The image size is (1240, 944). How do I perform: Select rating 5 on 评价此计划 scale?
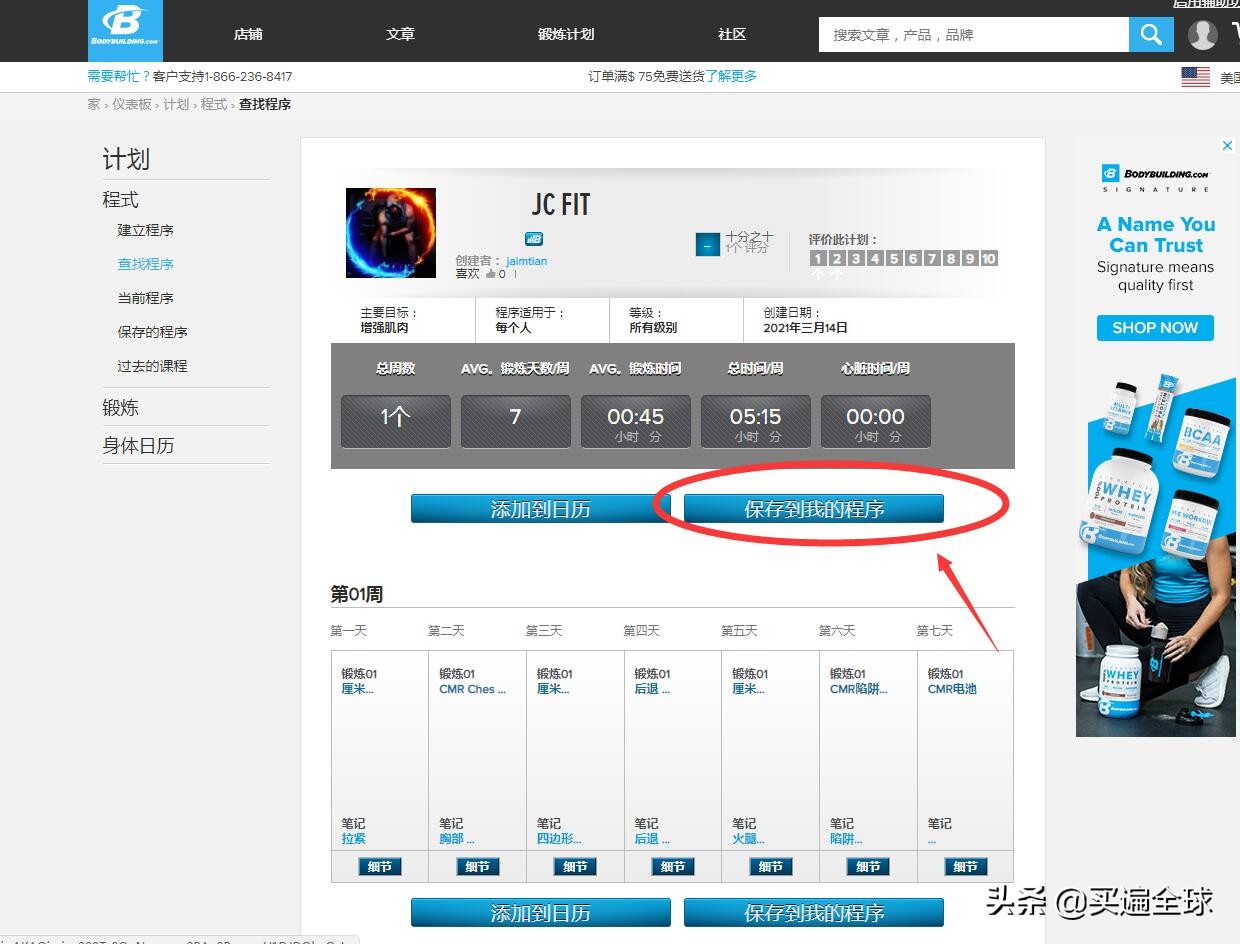click(894, 257)
